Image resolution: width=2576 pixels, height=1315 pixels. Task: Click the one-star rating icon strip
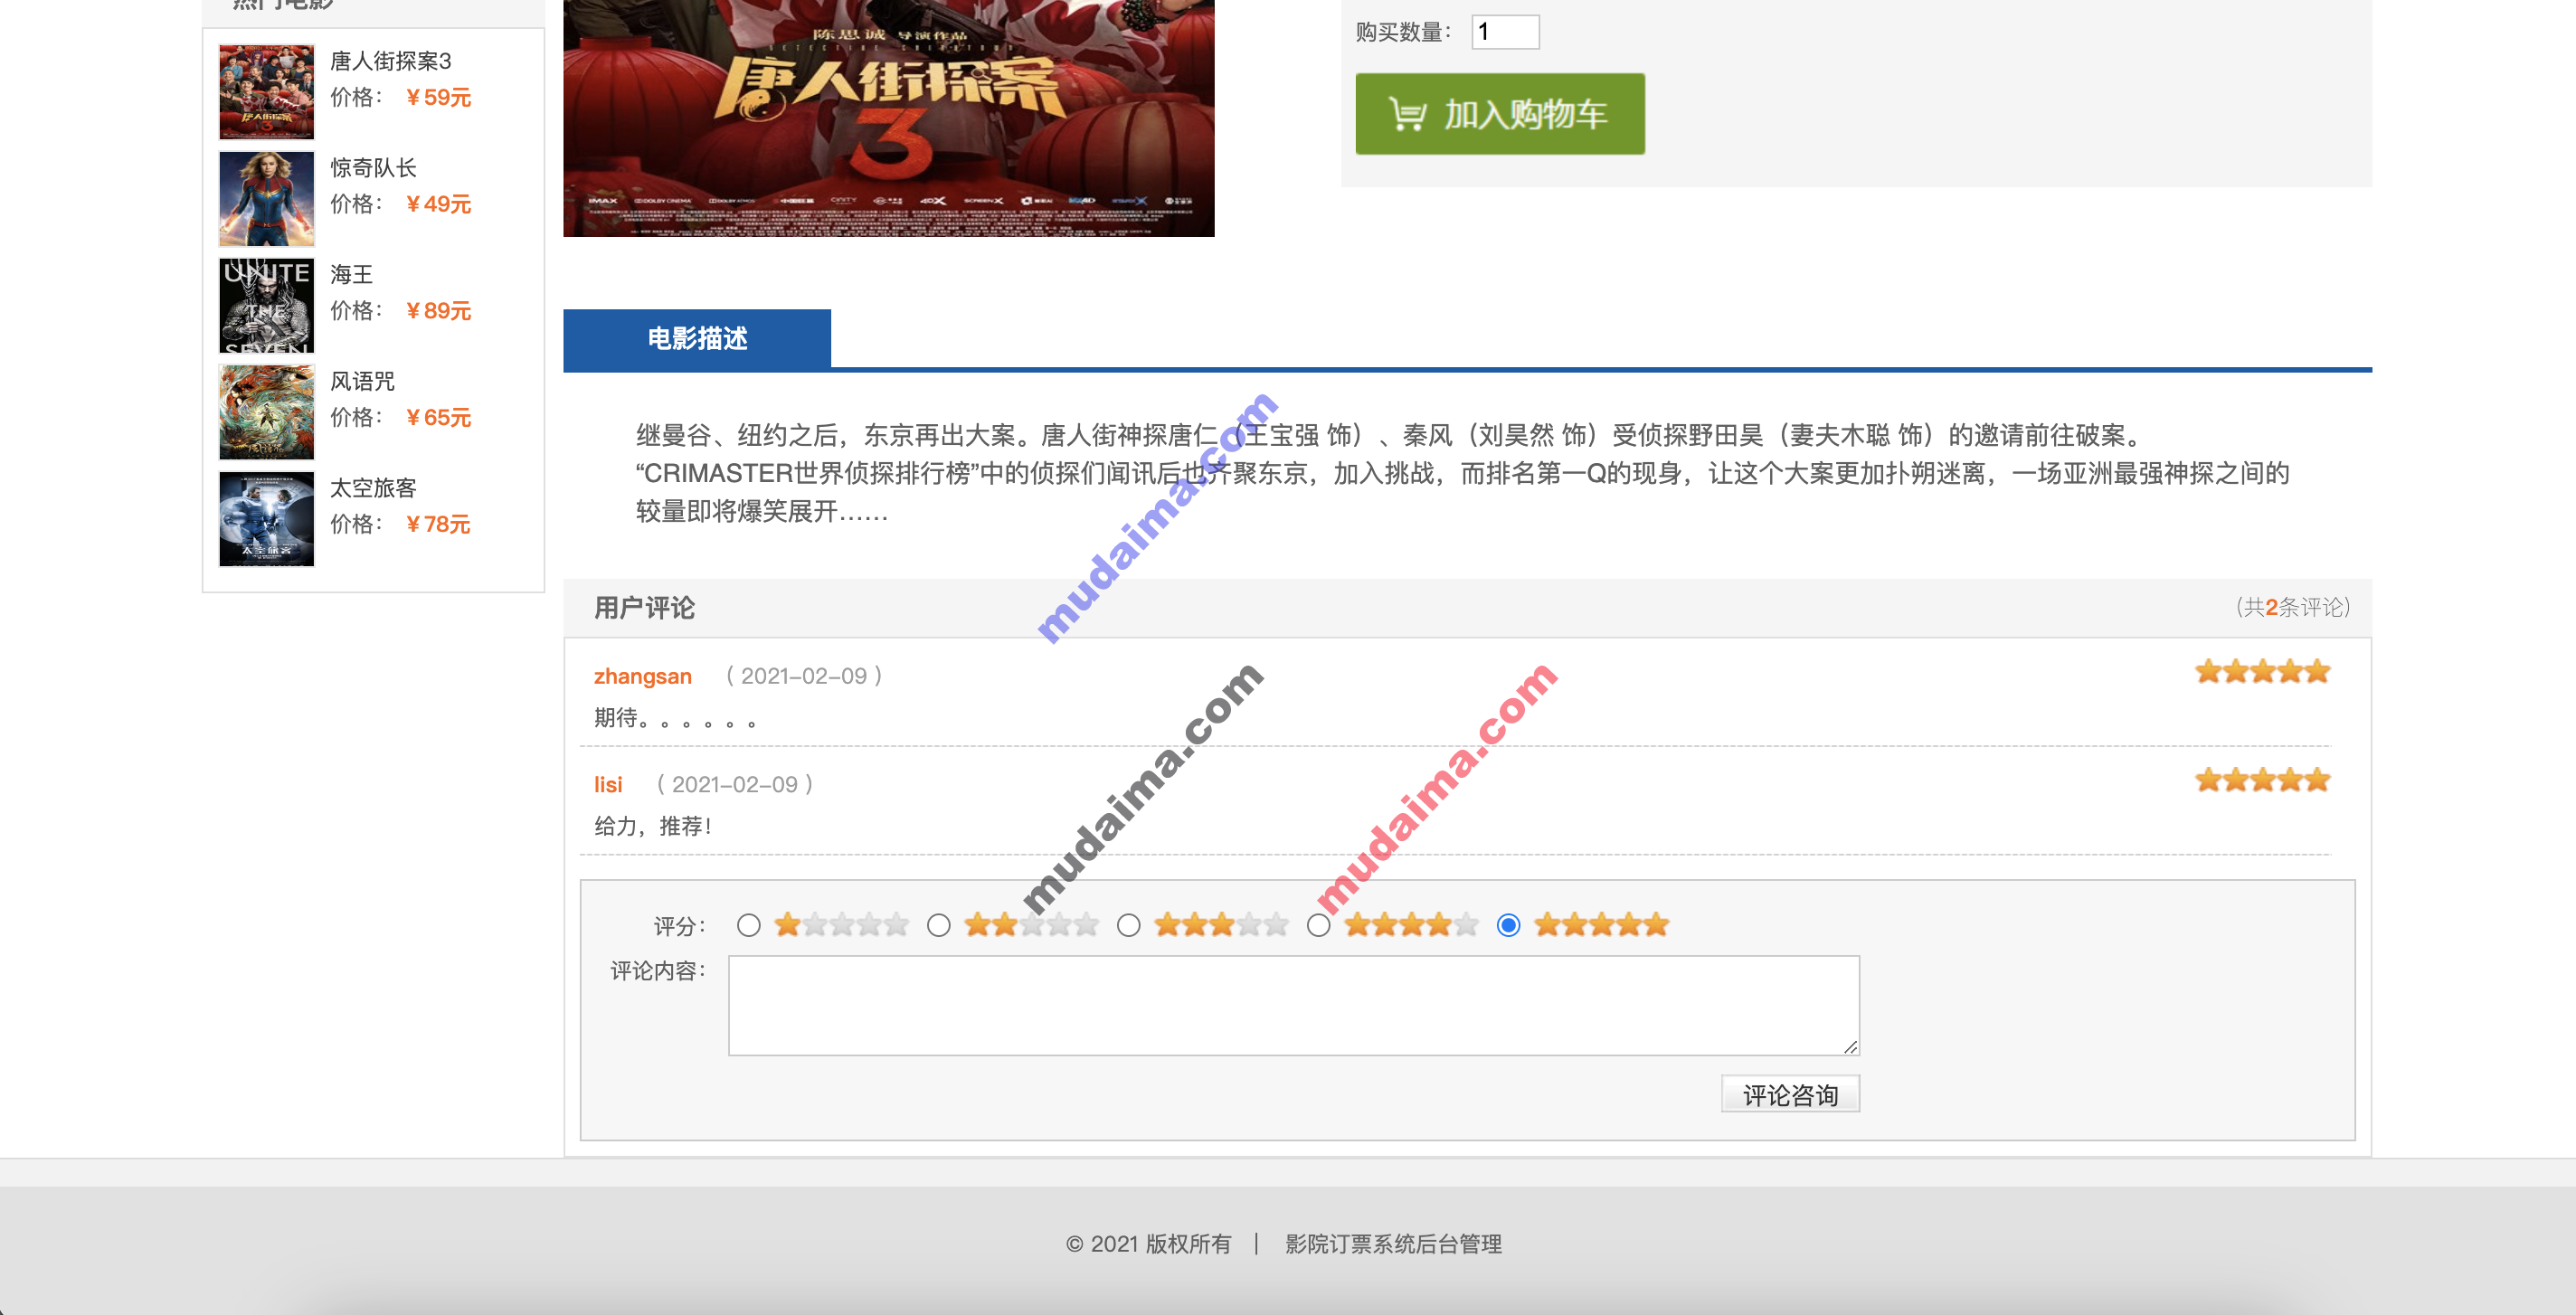[841, 925]
